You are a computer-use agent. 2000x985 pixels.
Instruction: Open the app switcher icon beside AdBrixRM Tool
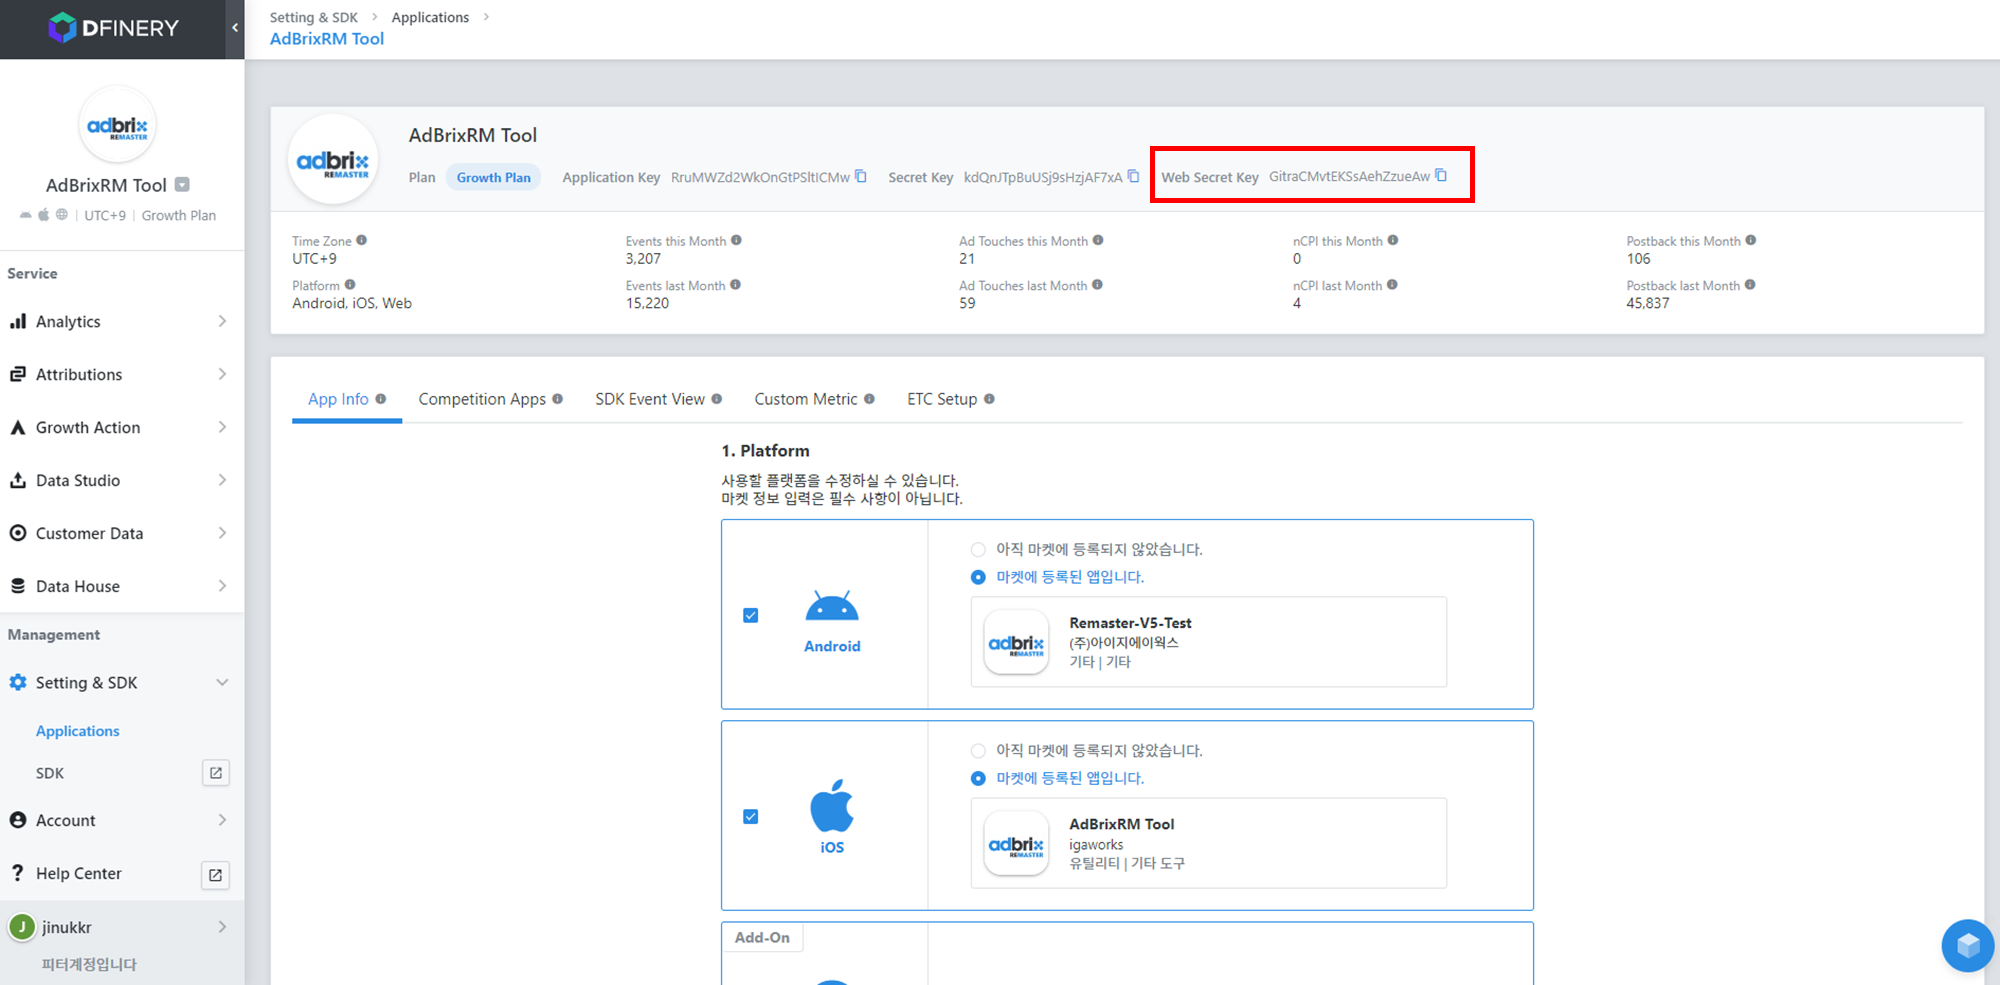[x=182, y=185]
